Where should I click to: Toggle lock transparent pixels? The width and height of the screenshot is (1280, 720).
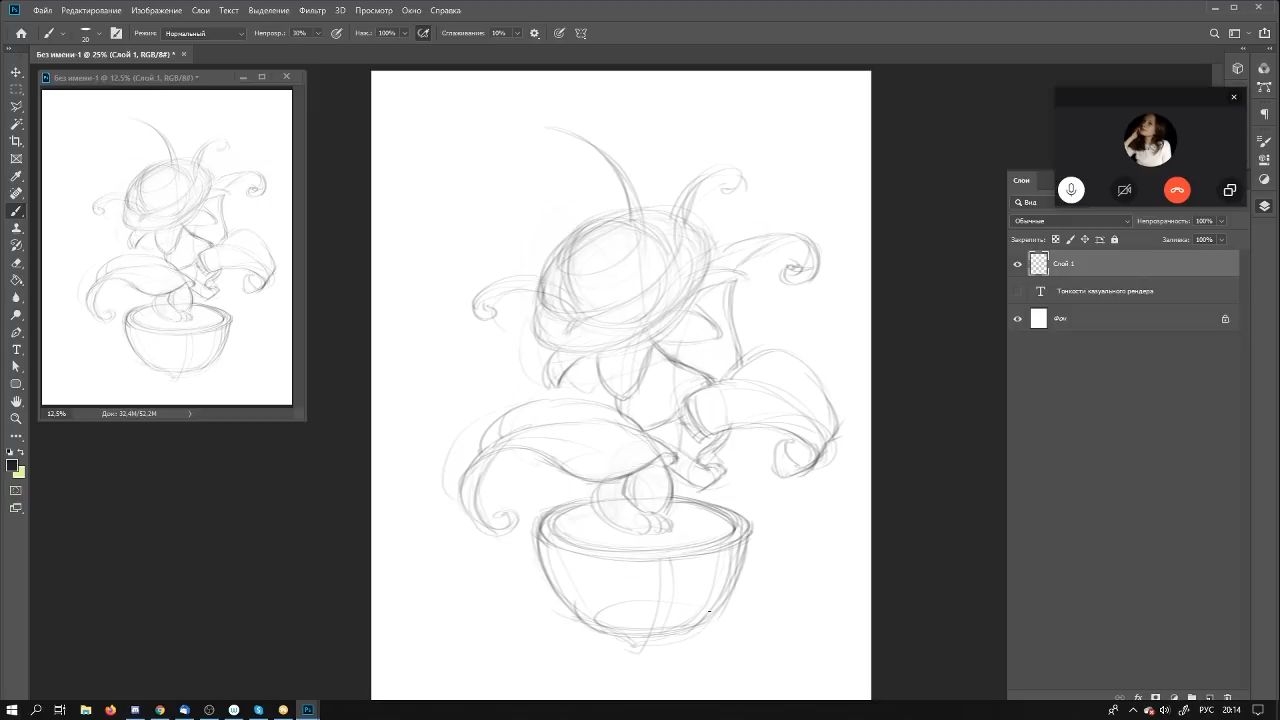coord(1055,240)
